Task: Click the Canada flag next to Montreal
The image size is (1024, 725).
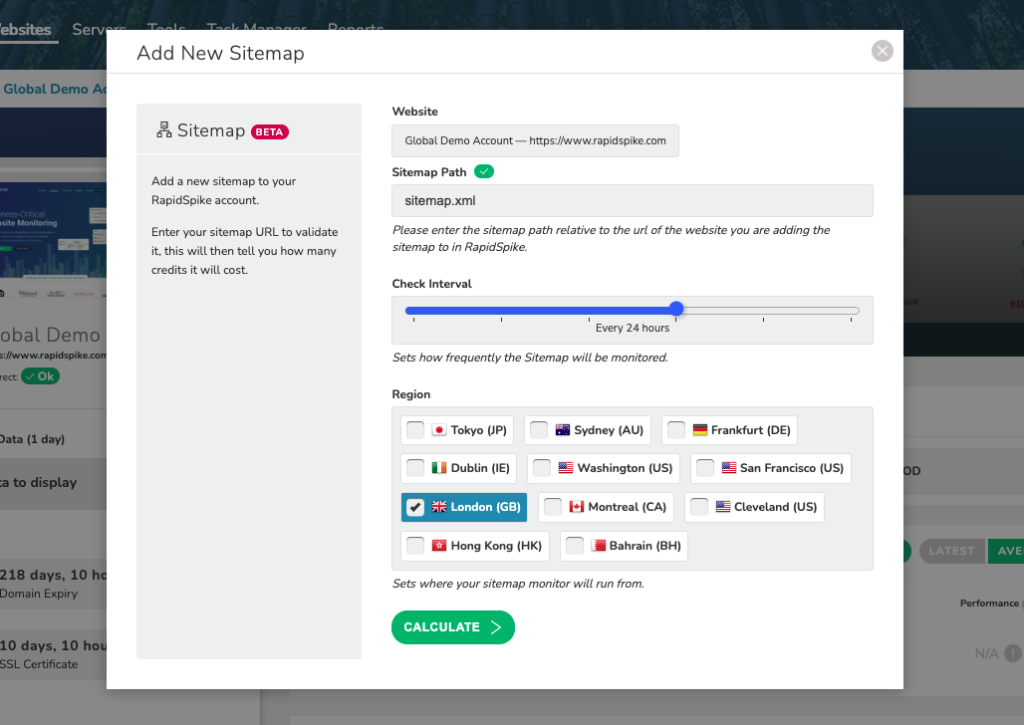Action: pyautogui.click(x=576, y=507)
